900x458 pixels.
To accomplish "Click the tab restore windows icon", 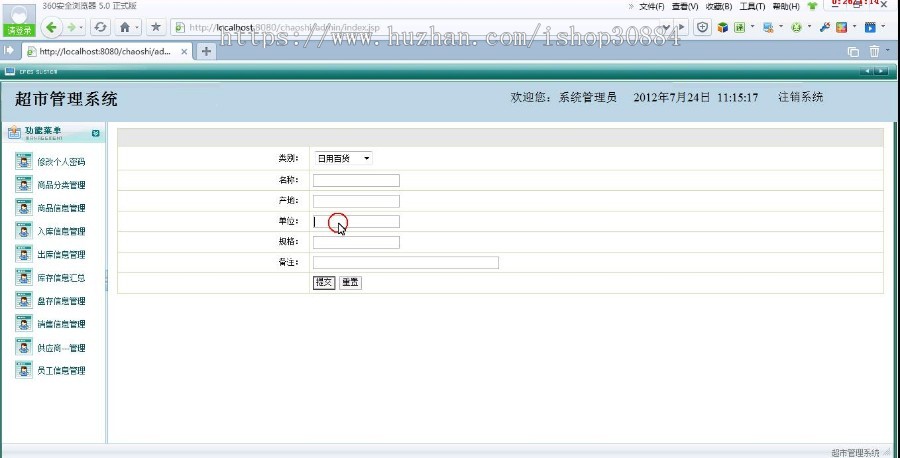I will click(x=854, y=52).
